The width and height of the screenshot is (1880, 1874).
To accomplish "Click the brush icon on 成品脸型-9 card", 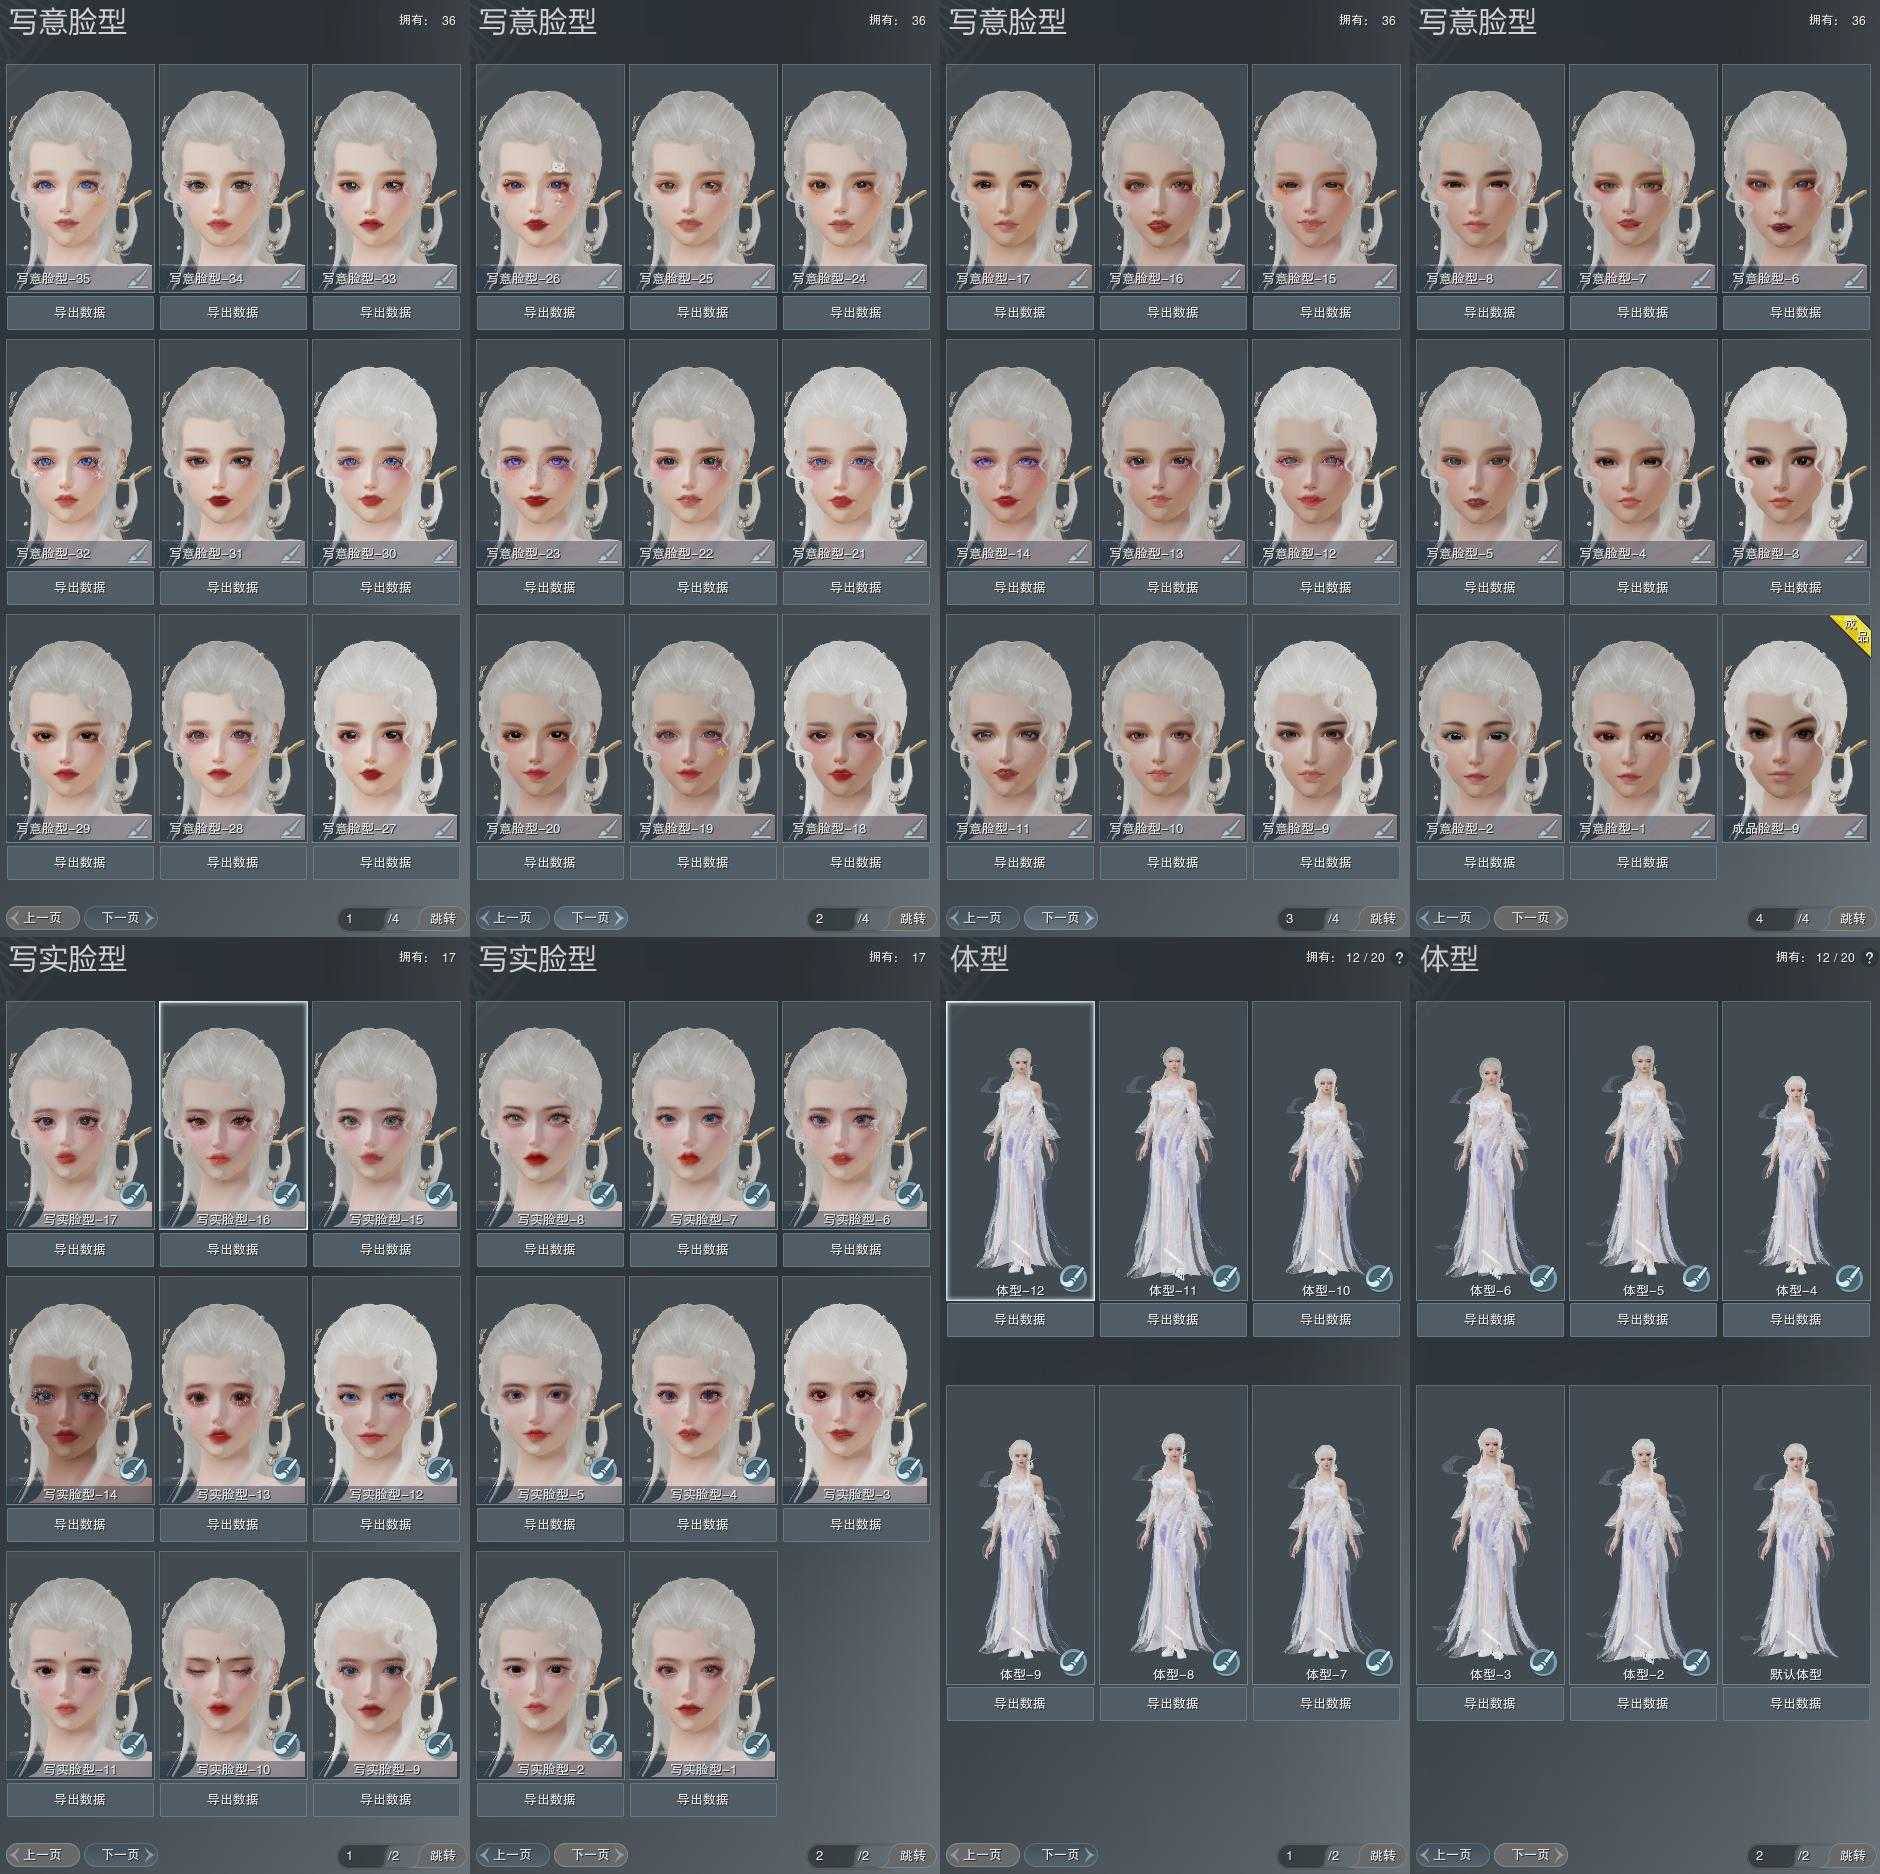I will click(1854, 827).
